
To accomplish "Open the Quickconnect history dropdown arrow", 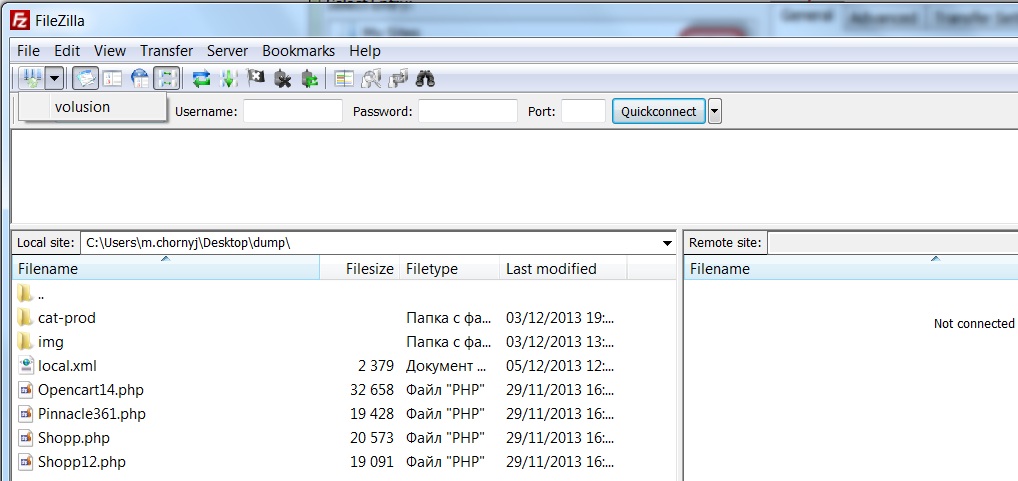I will click(715, 111).
